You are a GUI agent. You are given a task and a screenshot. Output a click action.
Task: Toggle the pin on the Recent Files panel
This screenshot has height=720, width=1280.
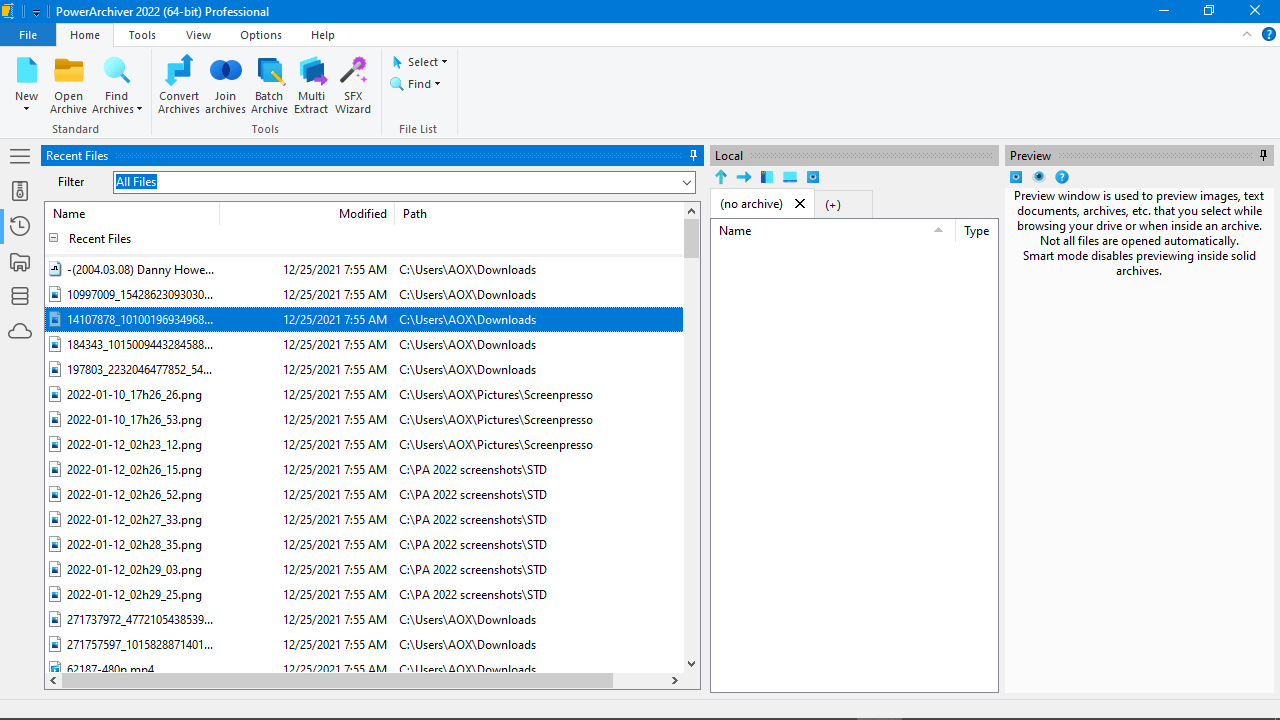(693, 155)
